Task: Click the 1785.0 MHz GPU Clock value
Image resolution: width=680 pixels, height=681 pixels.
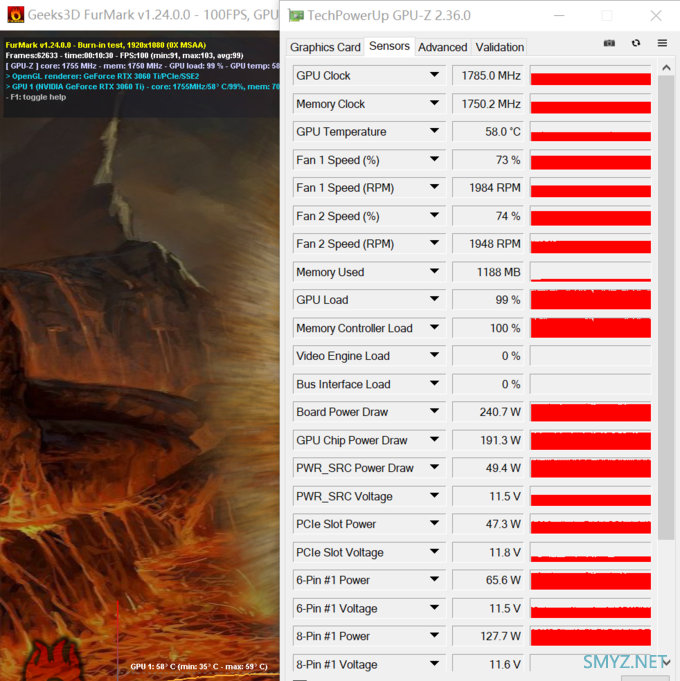Action: pyautogui.click(x=488, y=76)
